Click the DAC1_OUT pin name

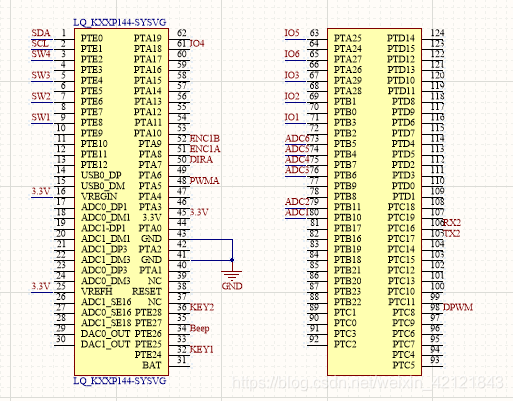pos(105,344)
